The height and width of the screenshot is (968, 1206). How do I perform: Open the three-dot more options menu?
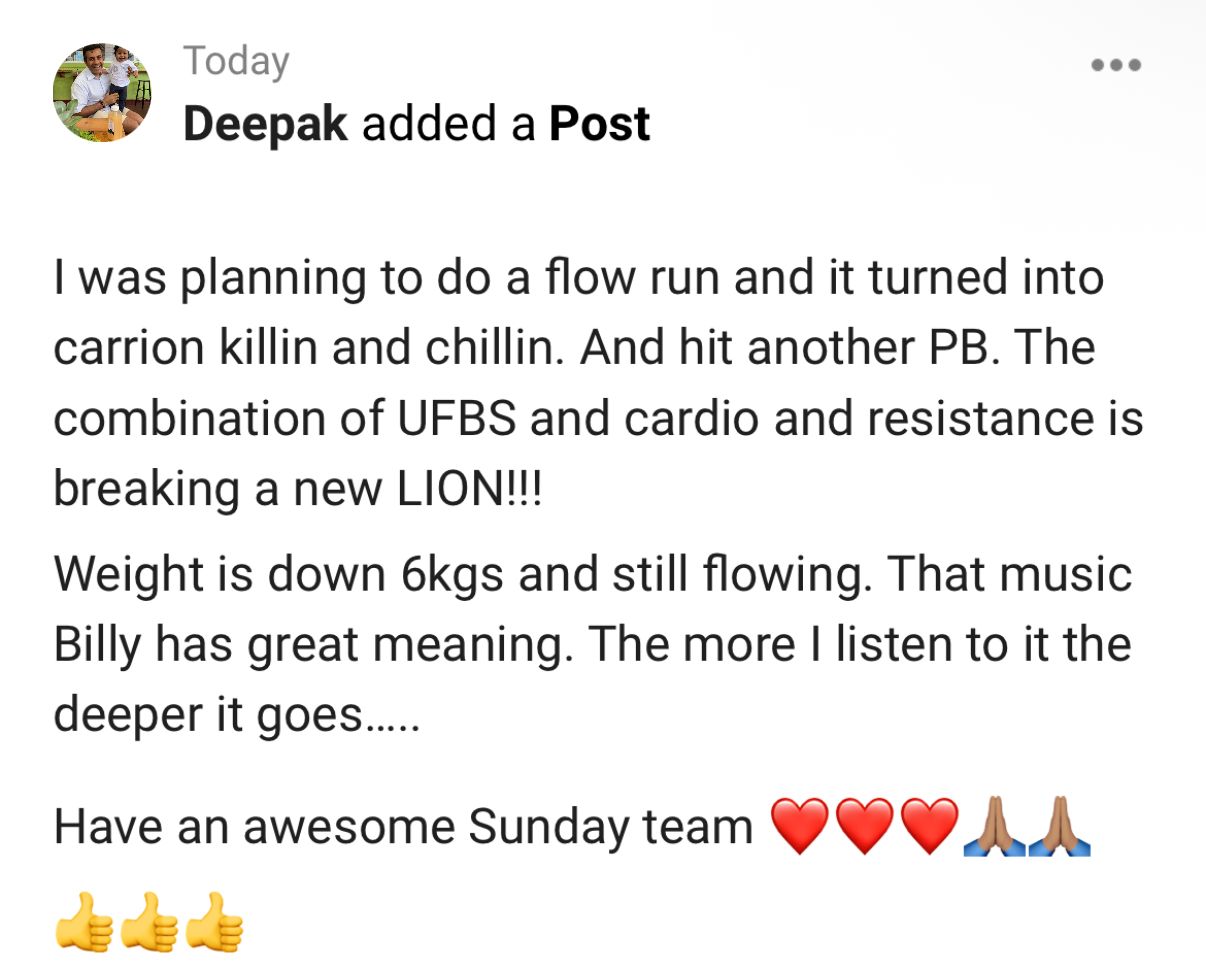point(1116,65)
